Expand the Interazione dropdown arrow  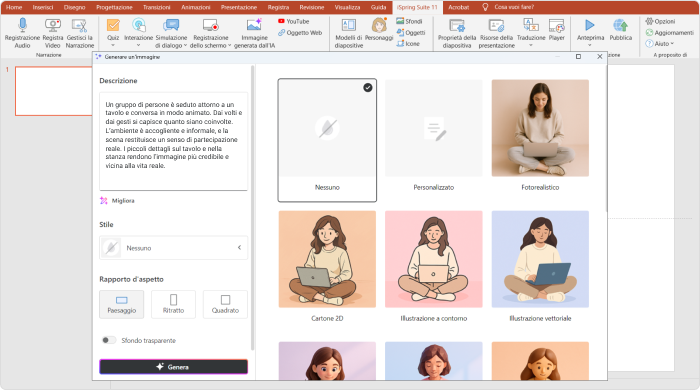(138, 45)
